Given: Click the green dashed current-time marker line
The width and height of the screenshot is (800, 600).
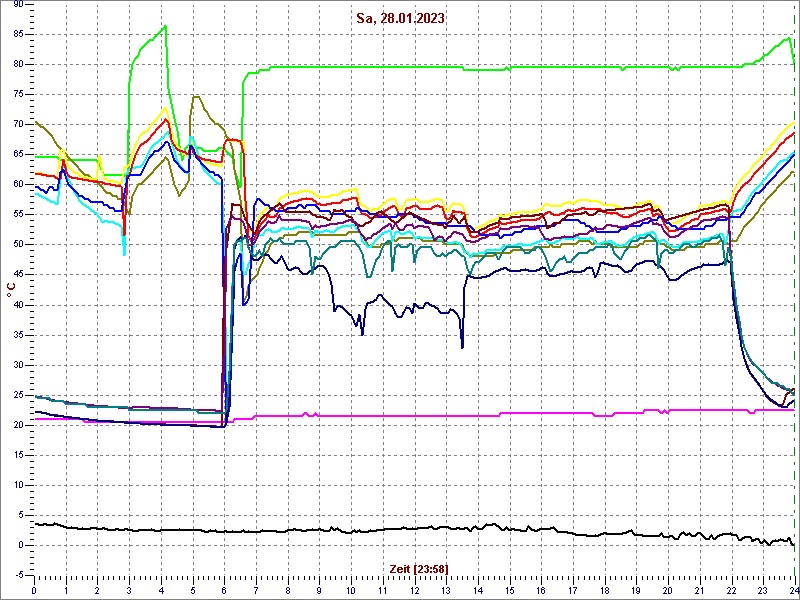Looking at the screenshot, I should point(794,290).
